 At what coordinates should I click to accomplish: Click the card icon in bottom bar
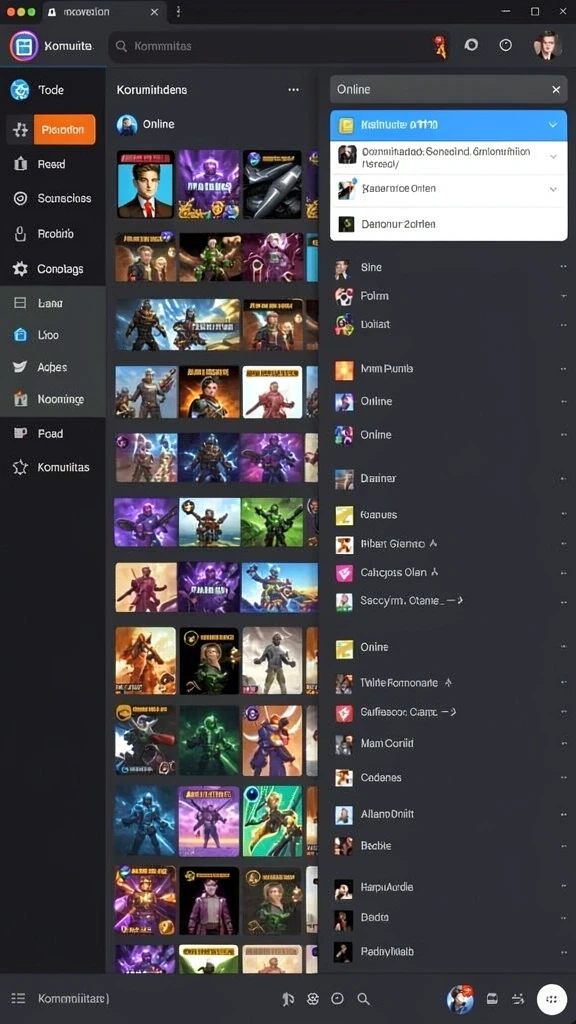(x=492, y=999)
